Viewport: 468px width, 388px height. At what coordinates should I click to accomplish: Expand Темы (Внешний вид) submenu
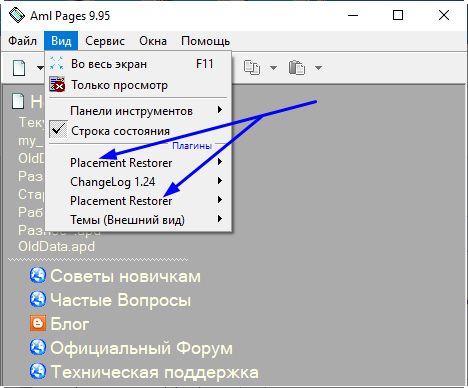click(138, 220)
